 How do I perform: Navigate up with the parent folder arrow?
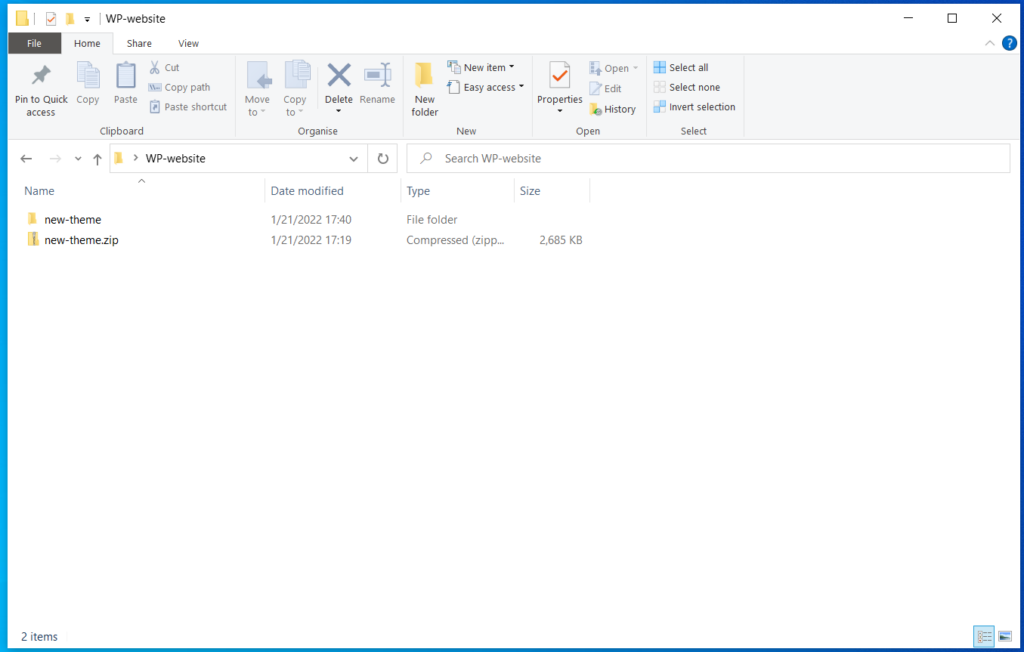click(96, 158)
